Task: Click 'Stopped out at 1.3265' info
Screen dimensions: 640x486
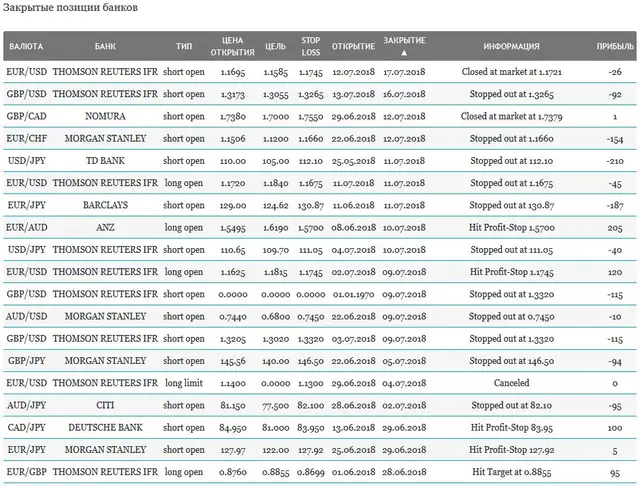Action: tap(512, 94)
